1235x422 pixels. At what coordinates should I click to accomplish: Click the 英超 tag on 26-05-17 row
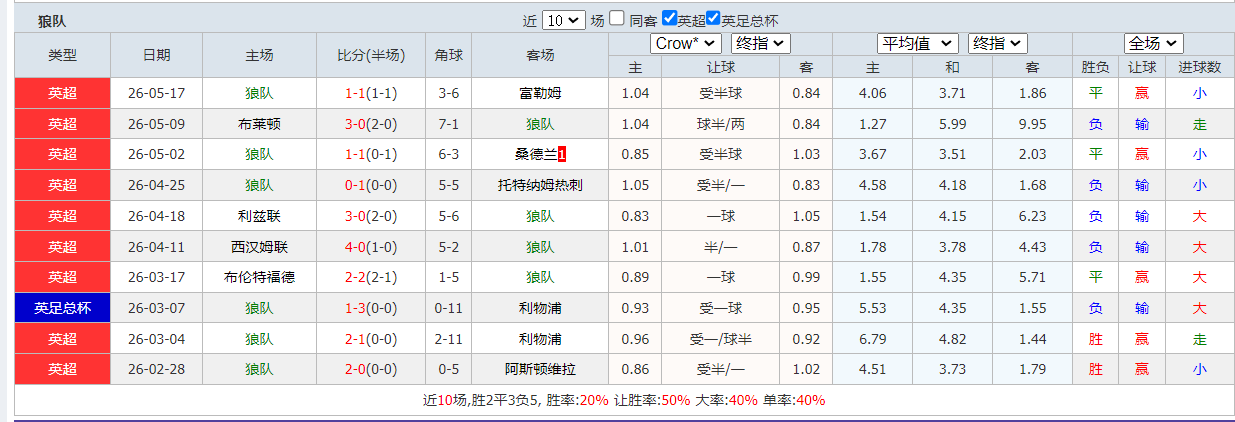62,93
